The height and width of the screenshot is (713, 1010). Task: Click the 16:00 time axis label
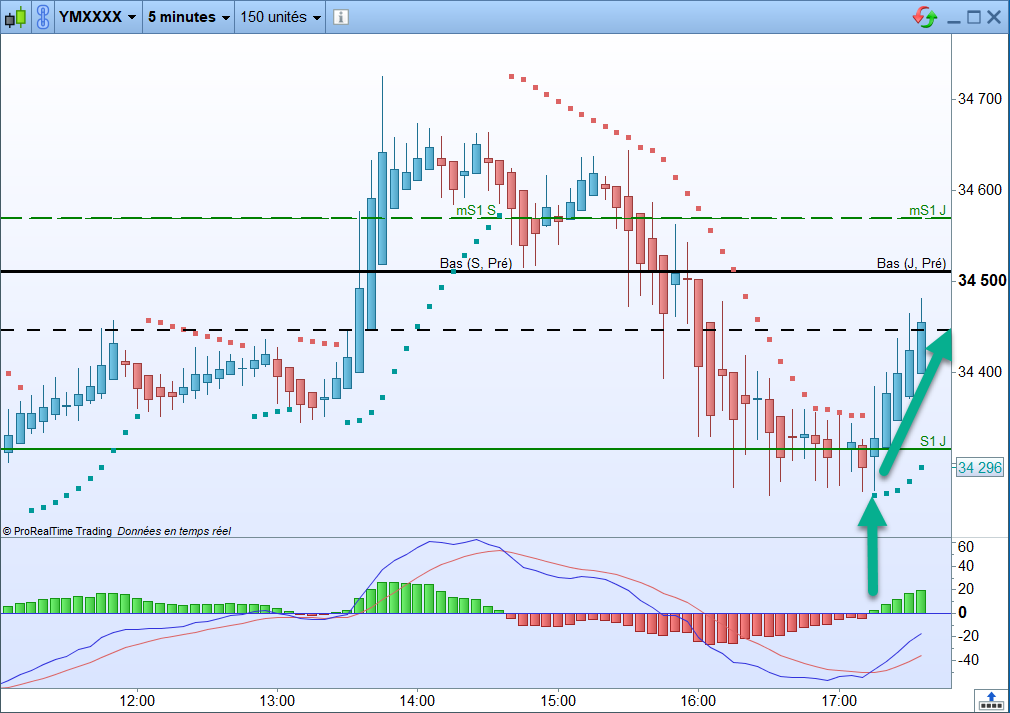point(698,701)
